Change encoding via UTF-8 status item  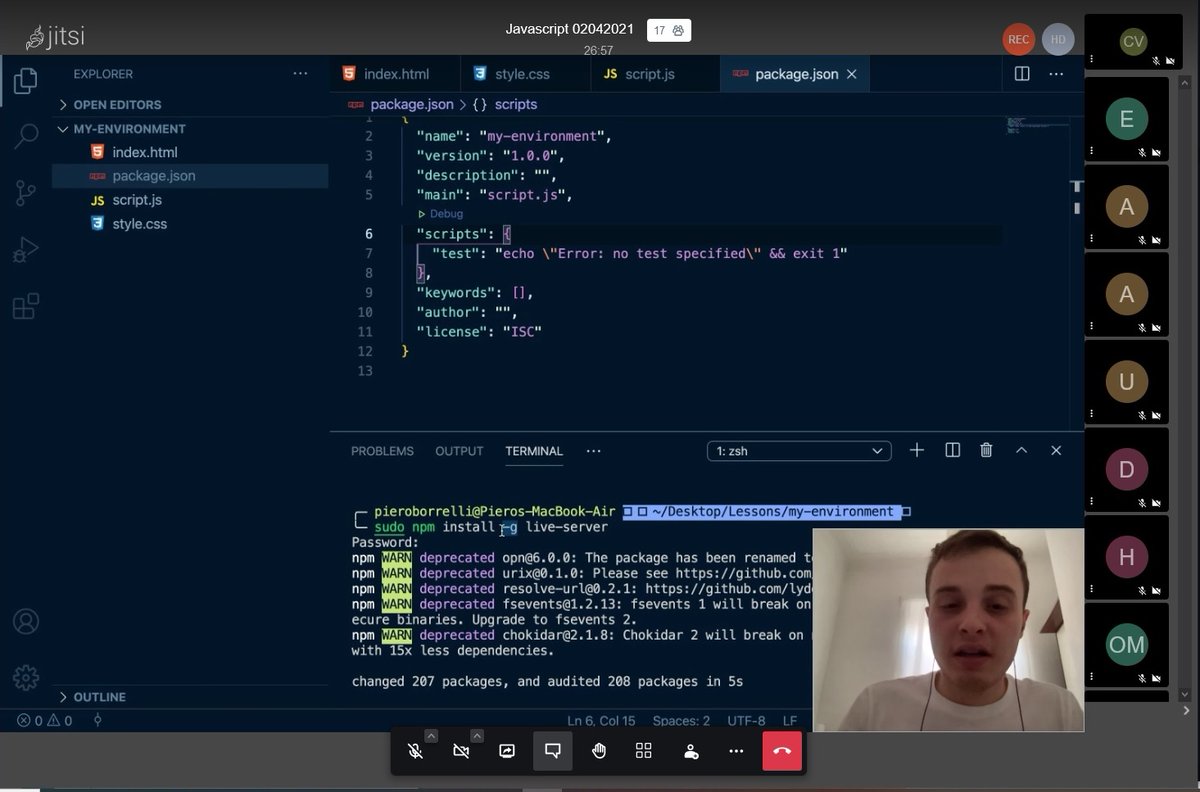[x=747, y=720]
